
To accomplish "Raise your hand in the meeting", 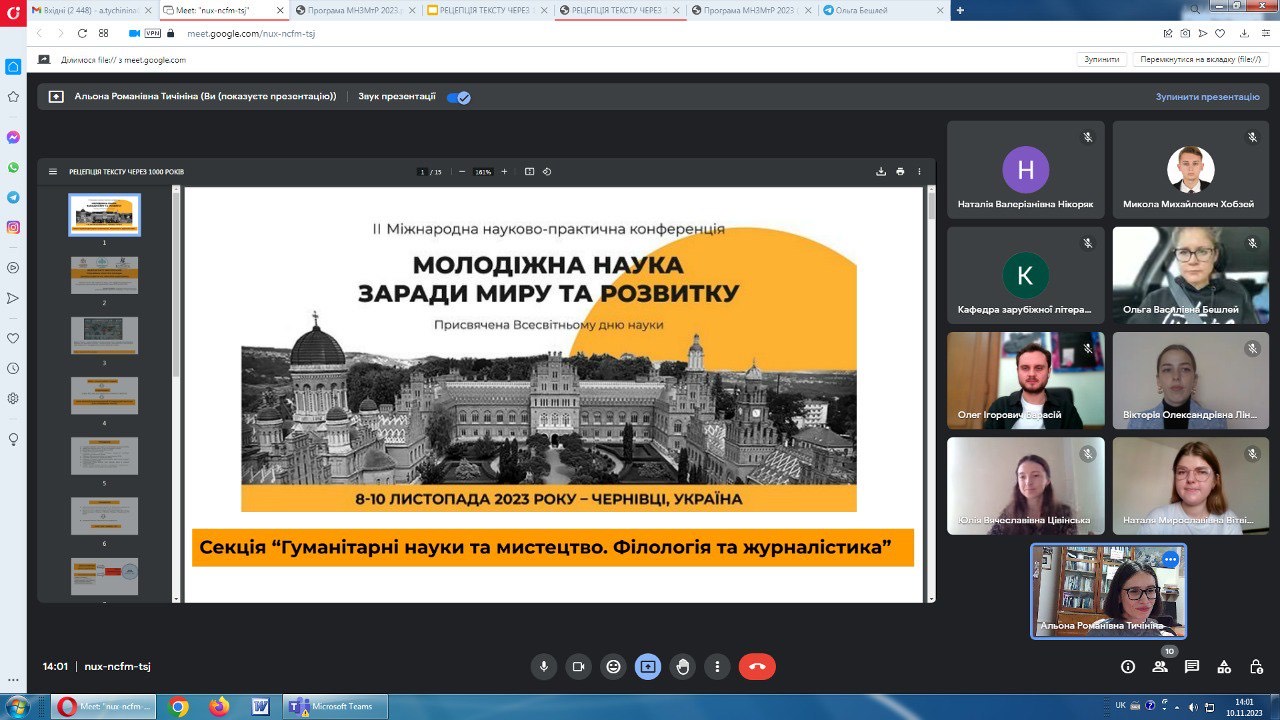I will 683,666.
